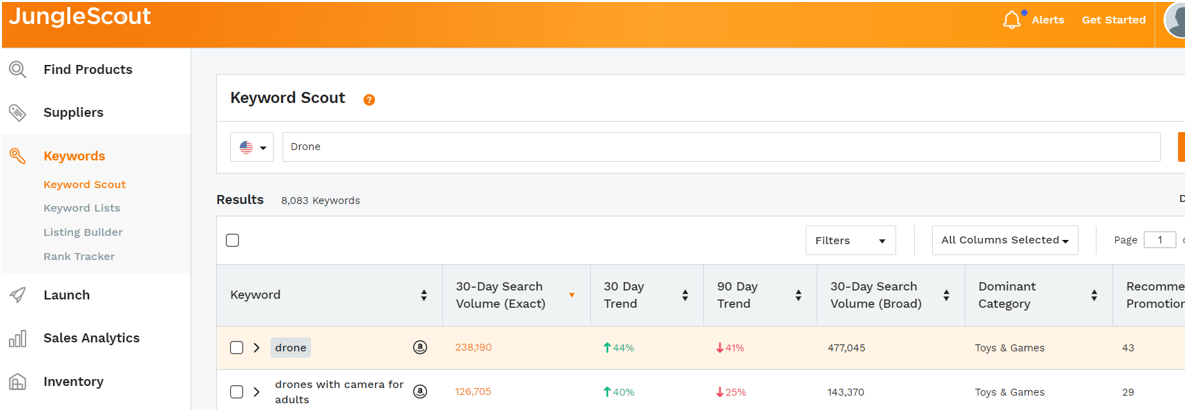Go to Keyword Lists submenu
1186x410 pixels.
click(x=82, y=208)
